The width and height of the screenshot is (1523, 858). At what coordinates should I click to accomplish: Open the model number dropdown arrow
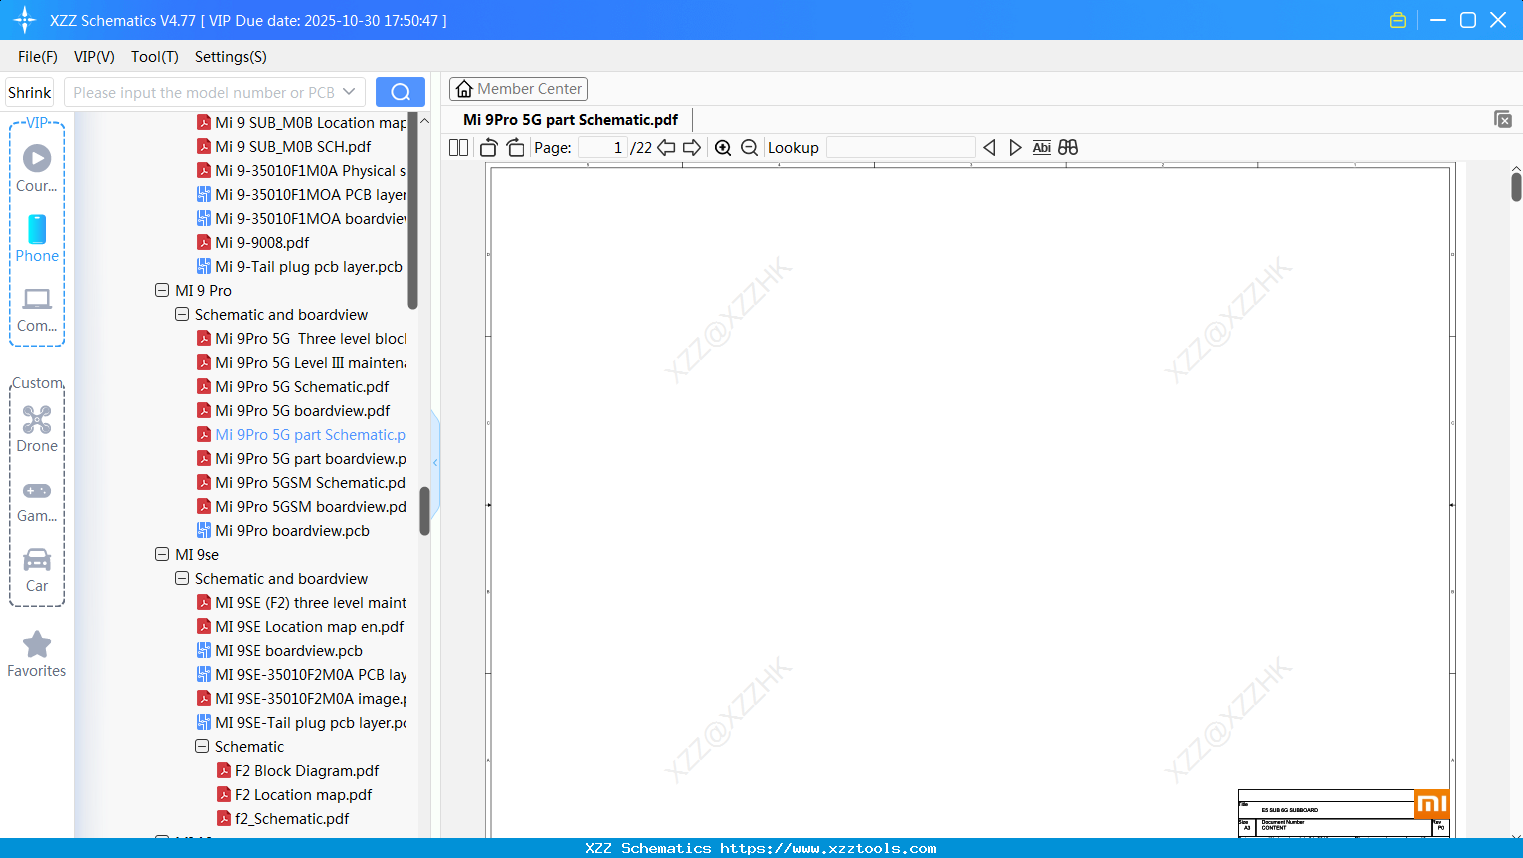coord(349,92)
